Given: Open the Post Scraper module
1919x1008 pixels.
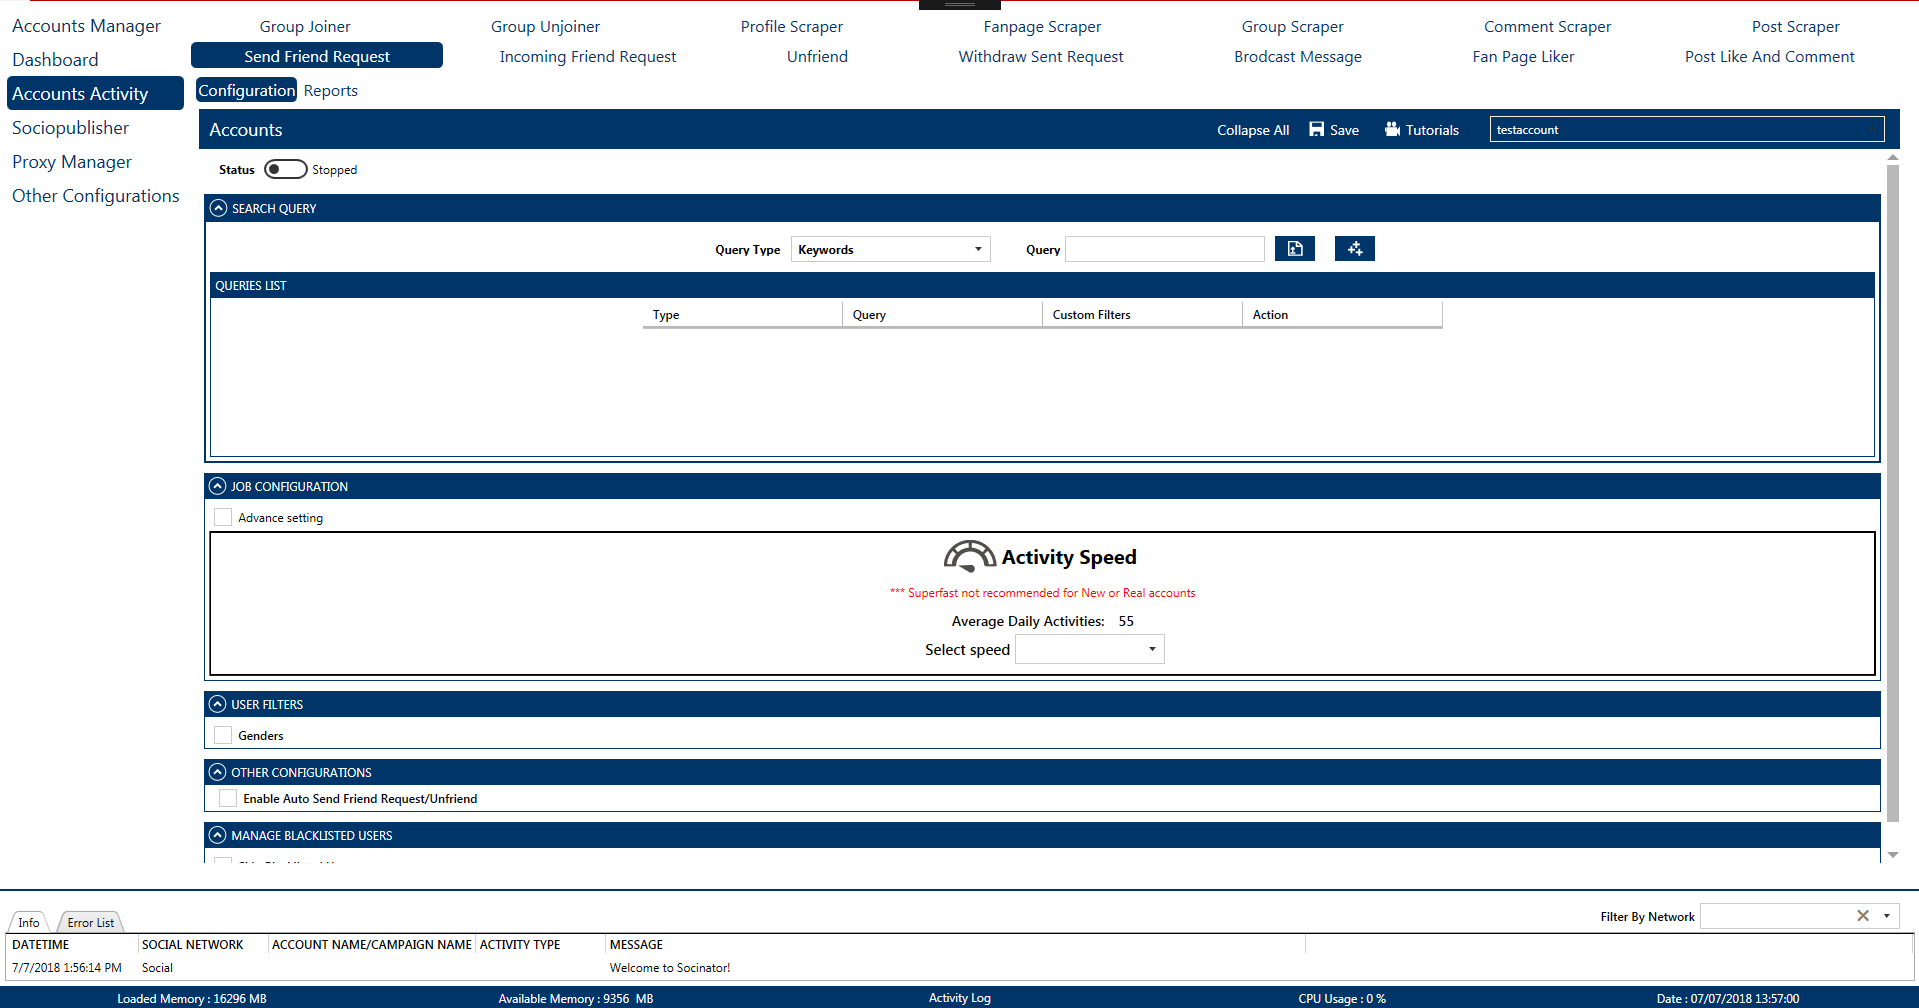Looking at the screenshot, I should click(x=1795, y=26).
